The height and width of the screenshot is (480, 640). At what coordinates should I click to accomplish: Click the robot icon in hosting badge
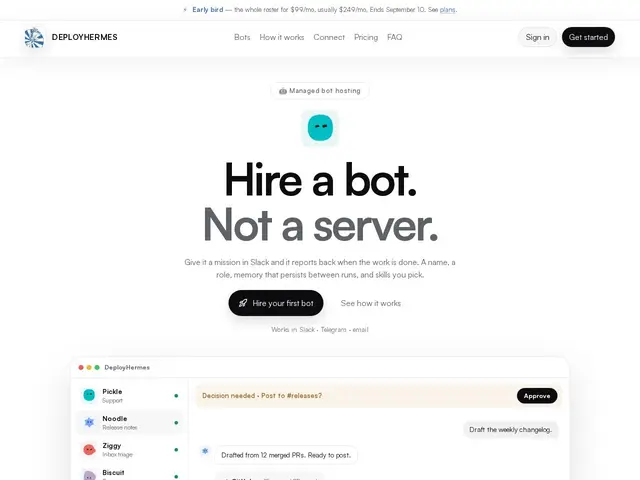pos(282,91)
